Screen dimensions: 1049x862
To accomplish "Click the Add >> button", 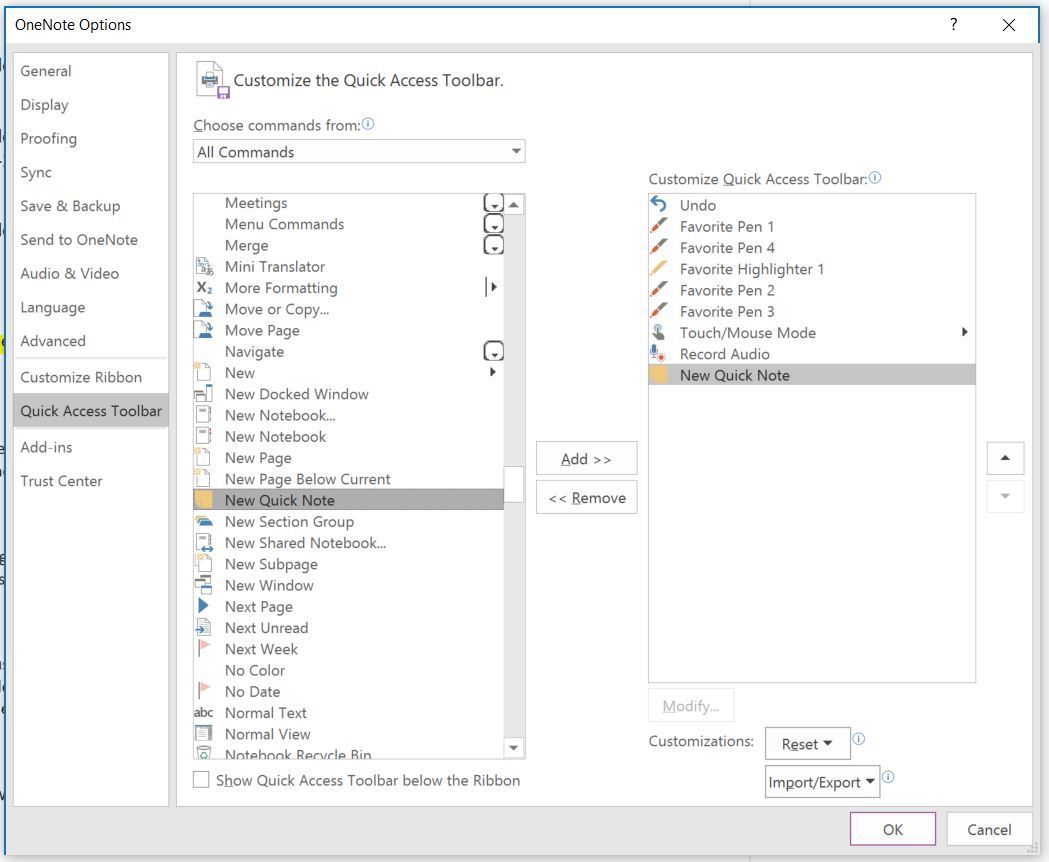I will coord(586,458).
